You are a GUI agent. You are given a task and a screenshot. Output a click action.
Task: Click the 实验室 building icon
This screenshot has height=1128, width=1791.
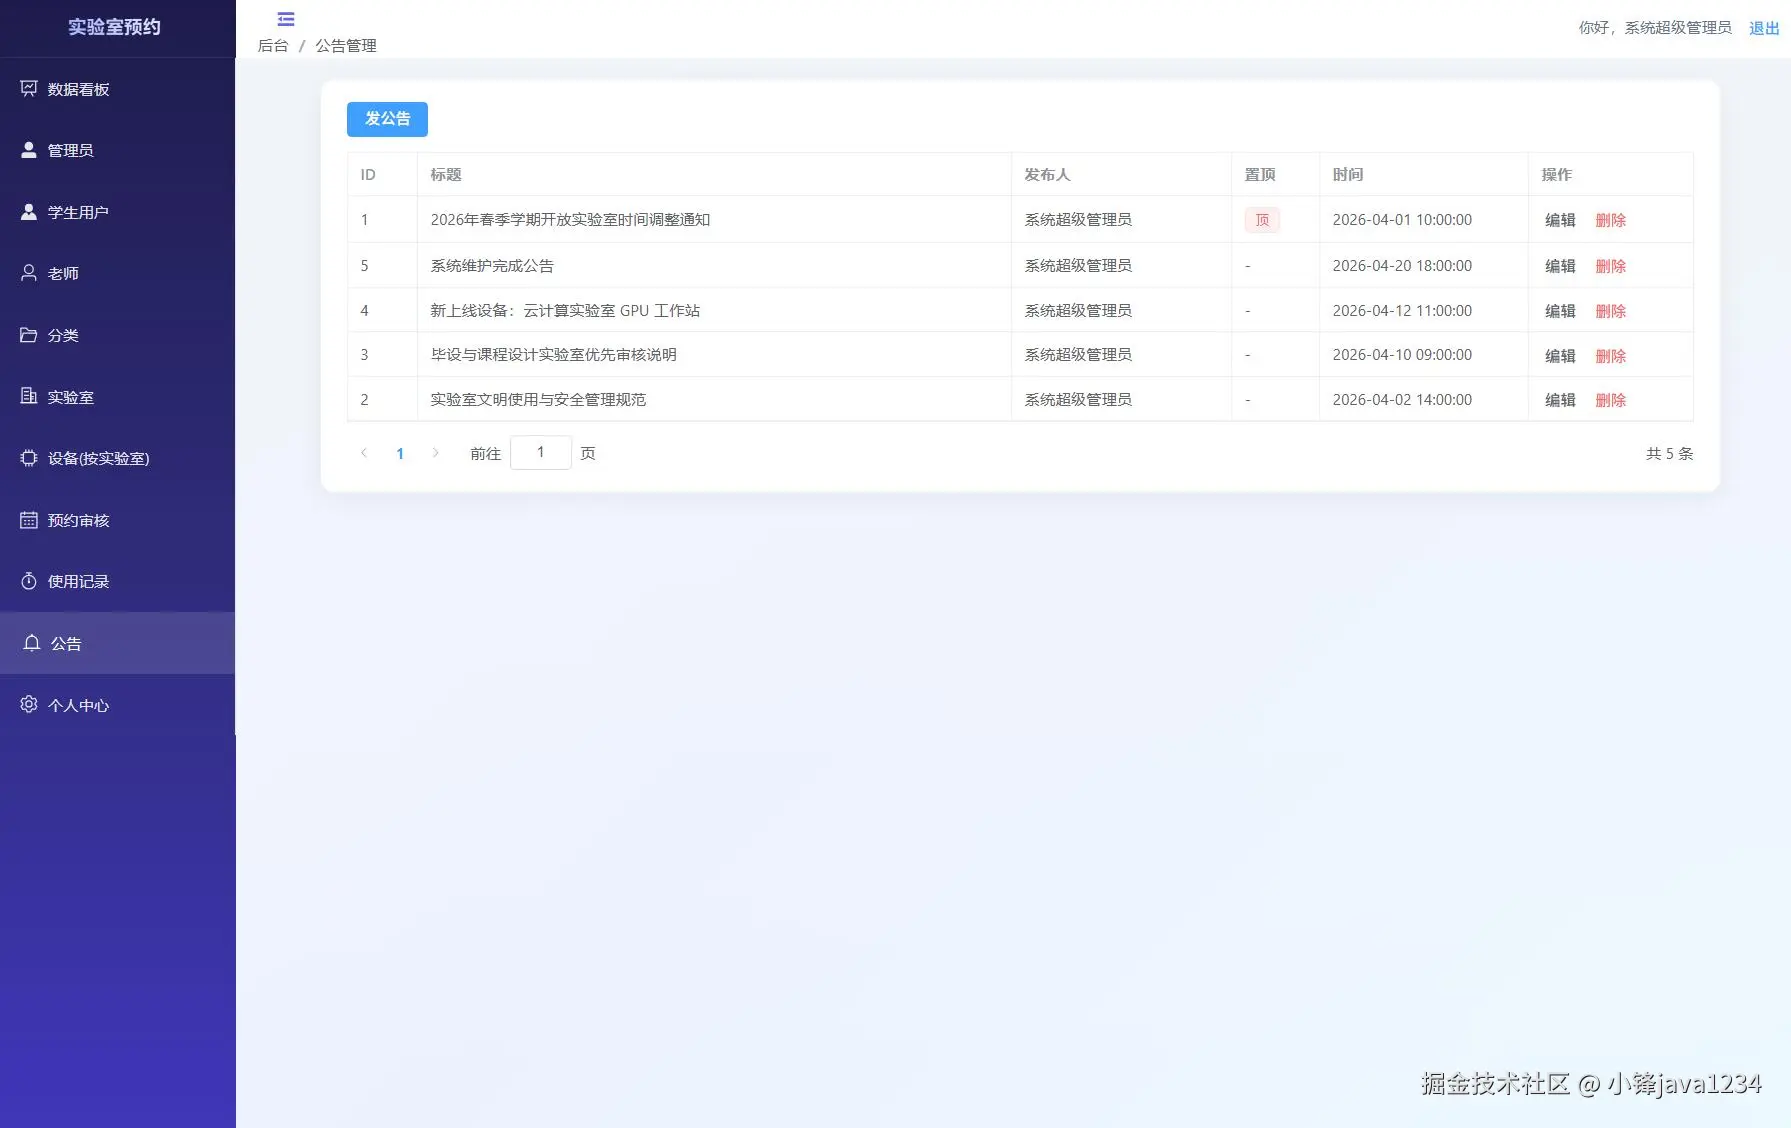pos(29,397)
